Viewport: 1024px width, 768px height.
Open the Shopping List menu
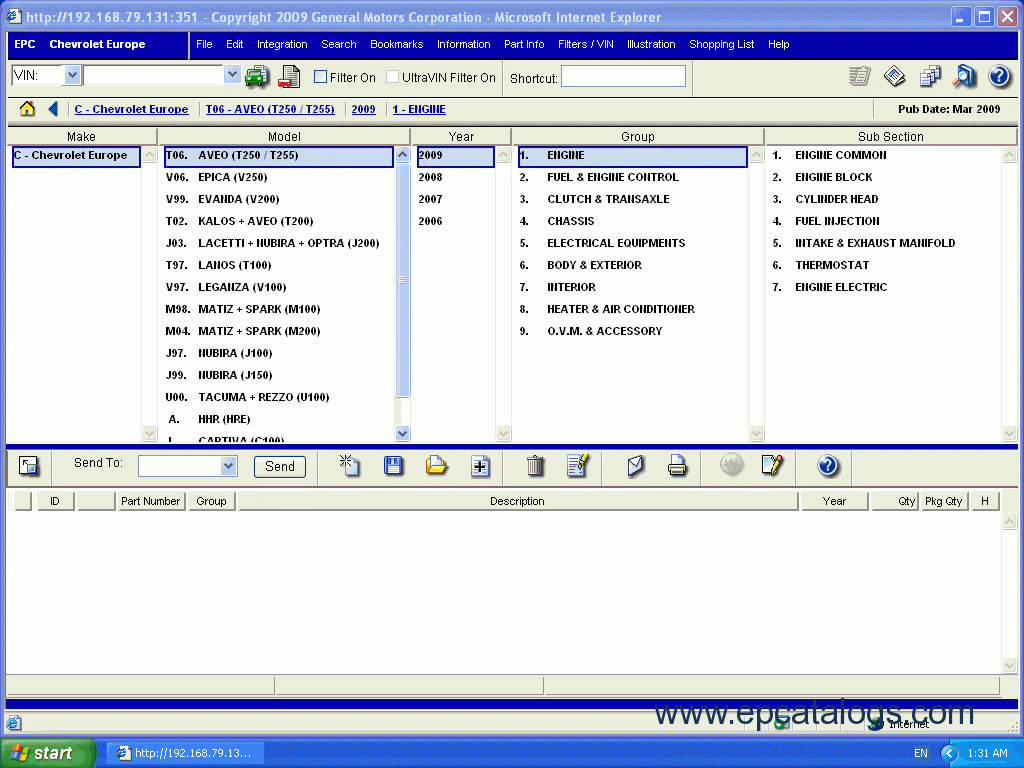[722, 44]
